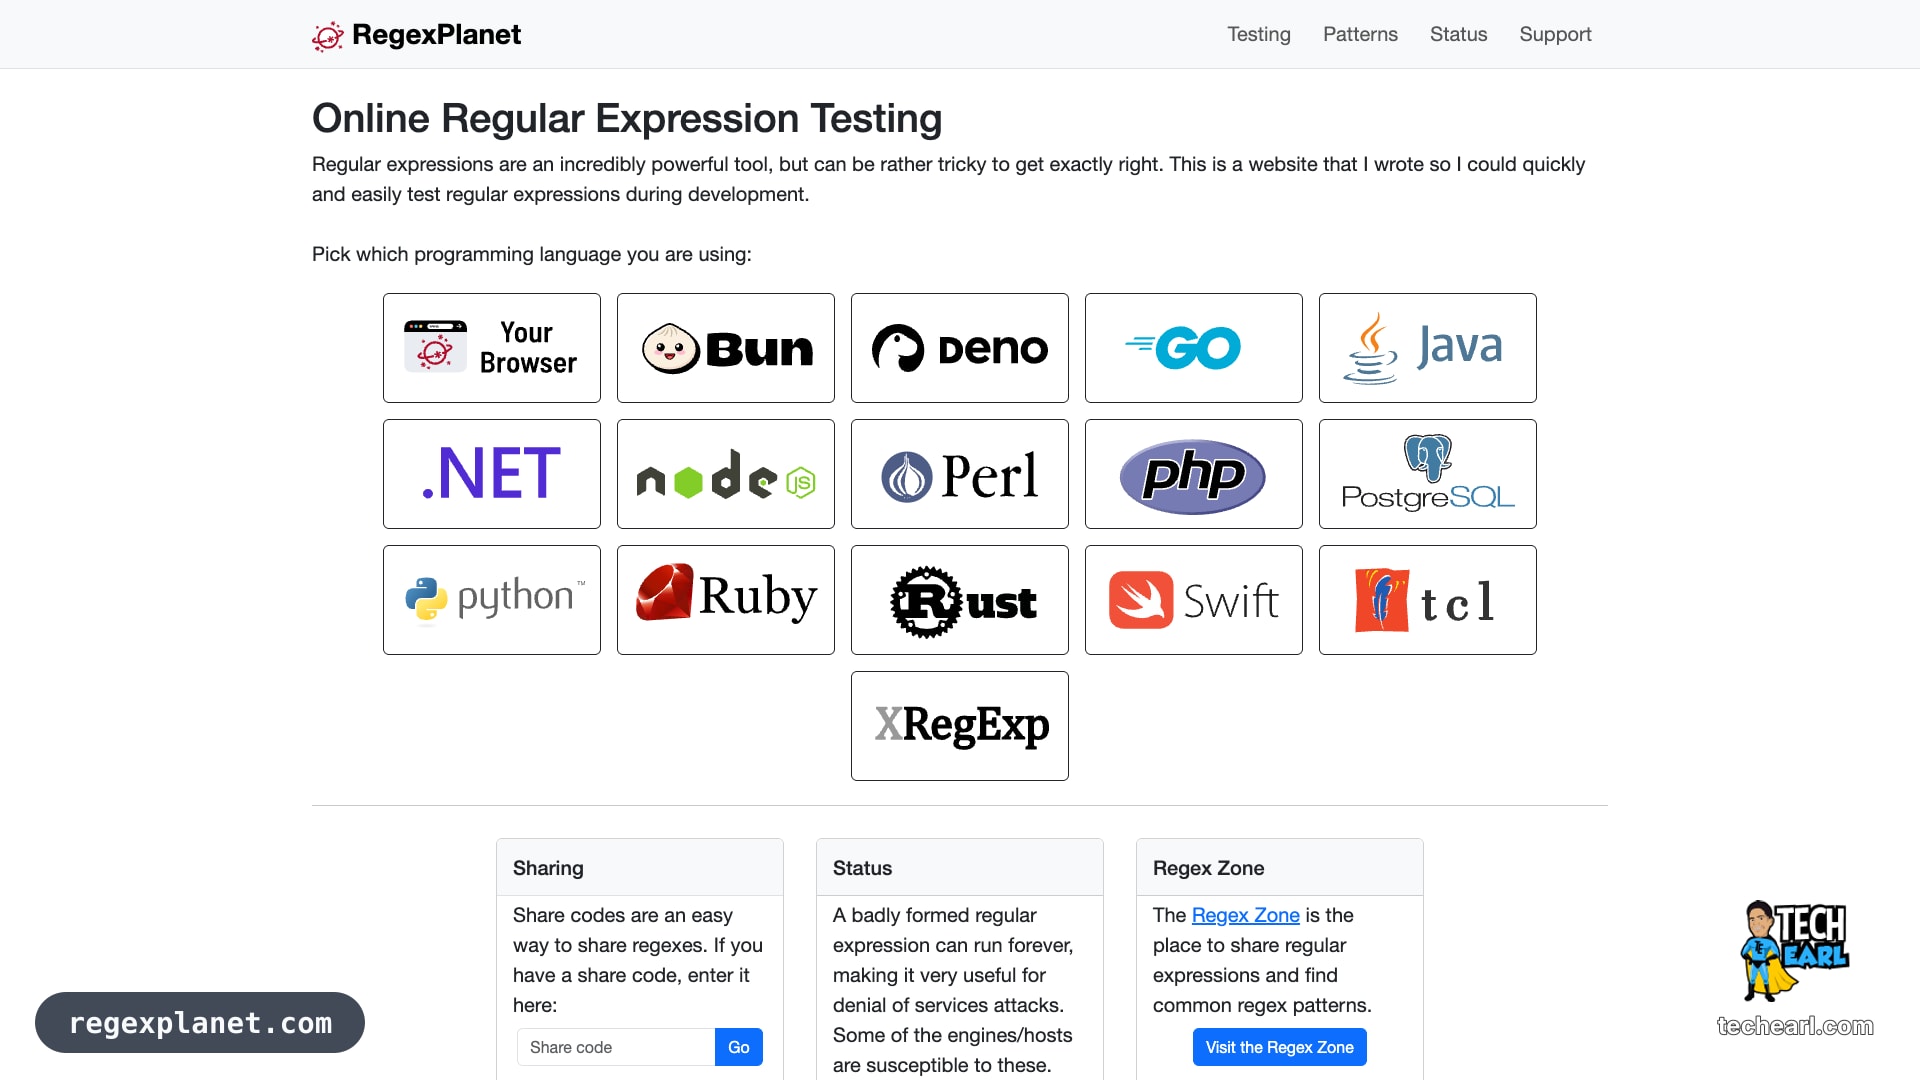Screen dimensions: 1920x1080
Task: Choose the Tcl language tile
Action: 1428,600
